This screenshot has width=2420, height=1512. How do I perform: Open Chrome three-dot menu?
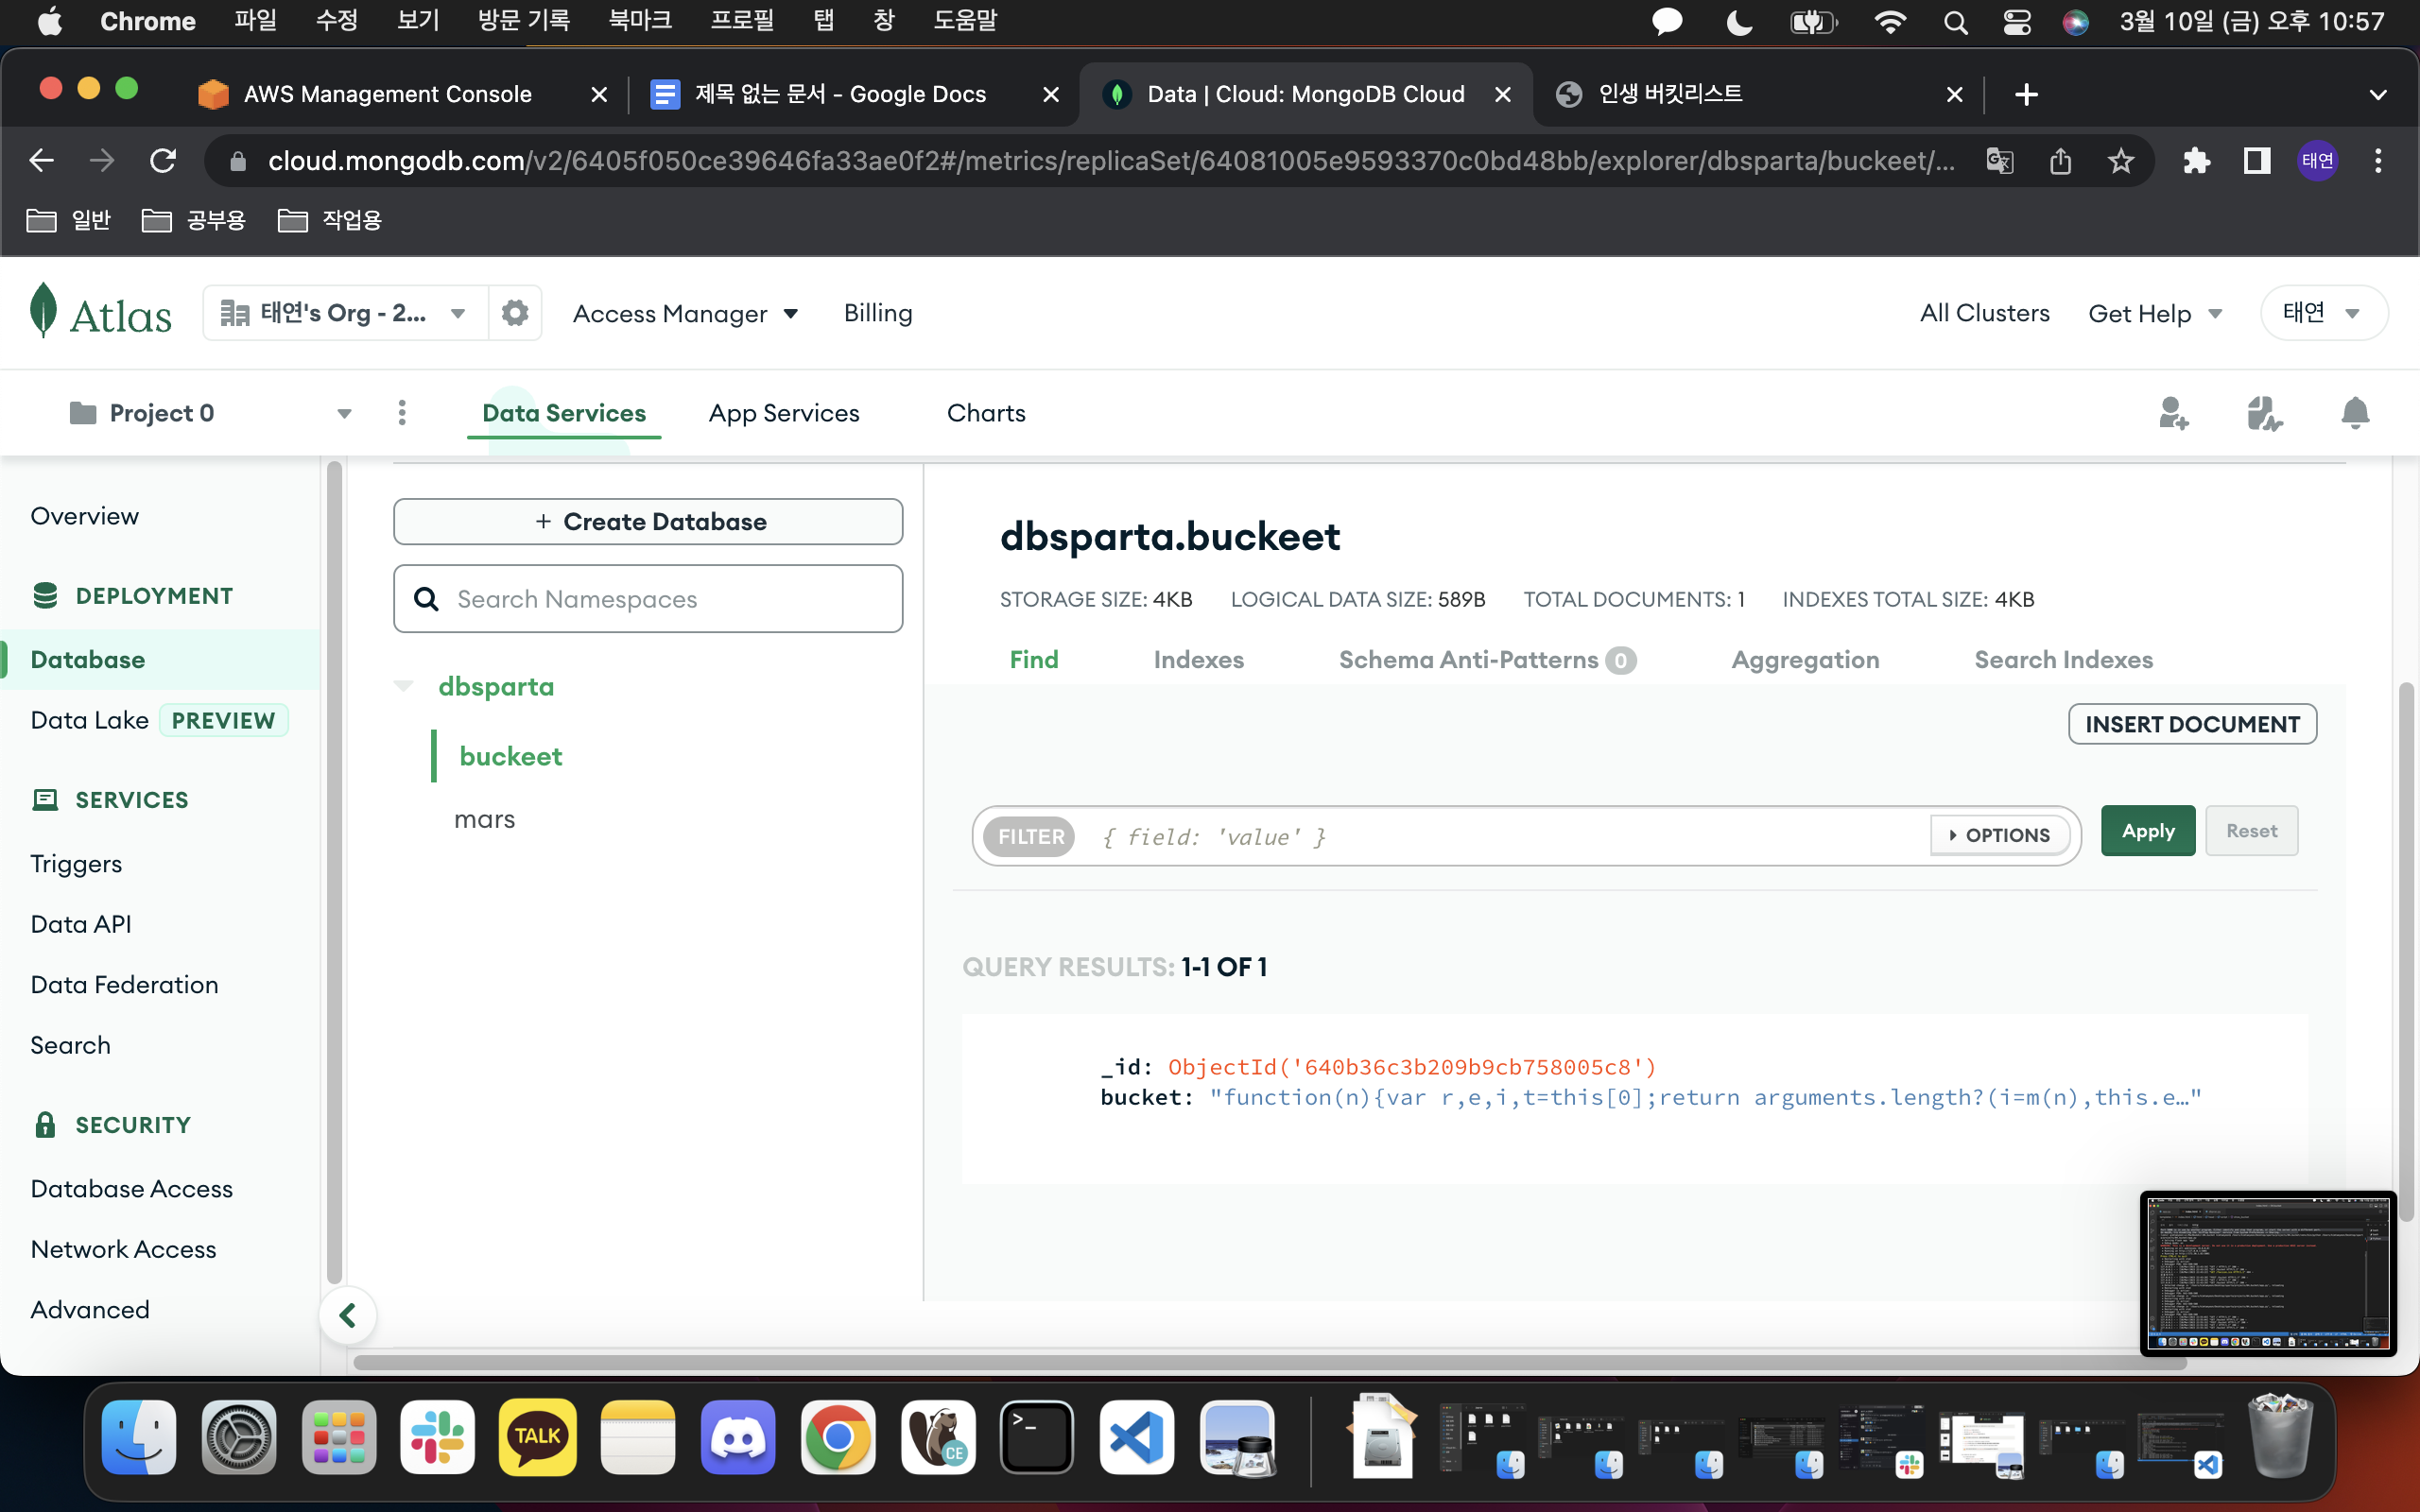2378,160
